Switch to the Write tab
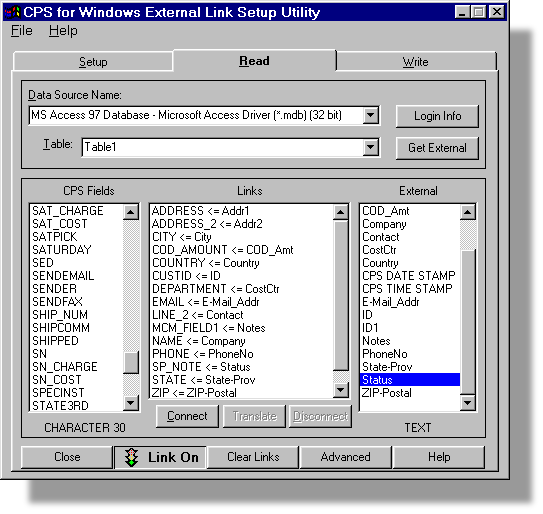 (x=416, y=62)
